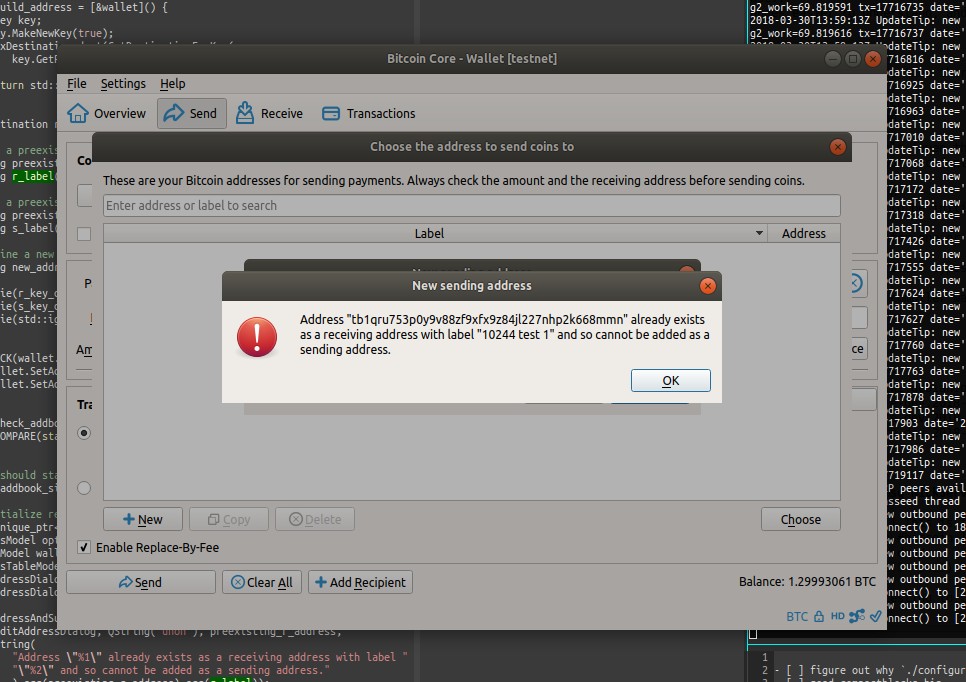Open the File menu
This screenshot has width=966, height=682.
coord(76,84)
